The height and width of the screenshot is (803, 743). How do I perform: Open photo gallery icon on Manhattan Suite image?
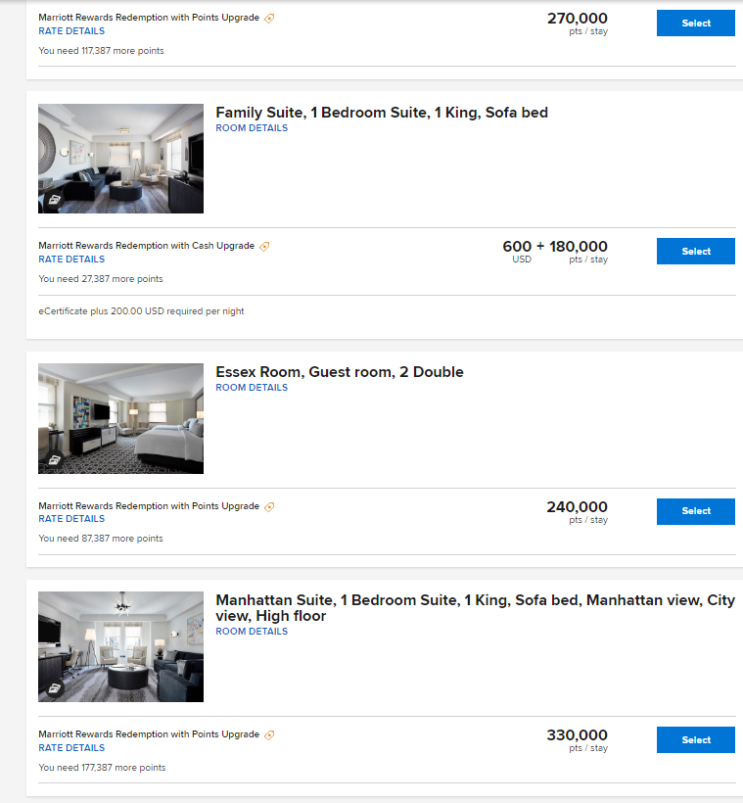click(x=54, y=689)
